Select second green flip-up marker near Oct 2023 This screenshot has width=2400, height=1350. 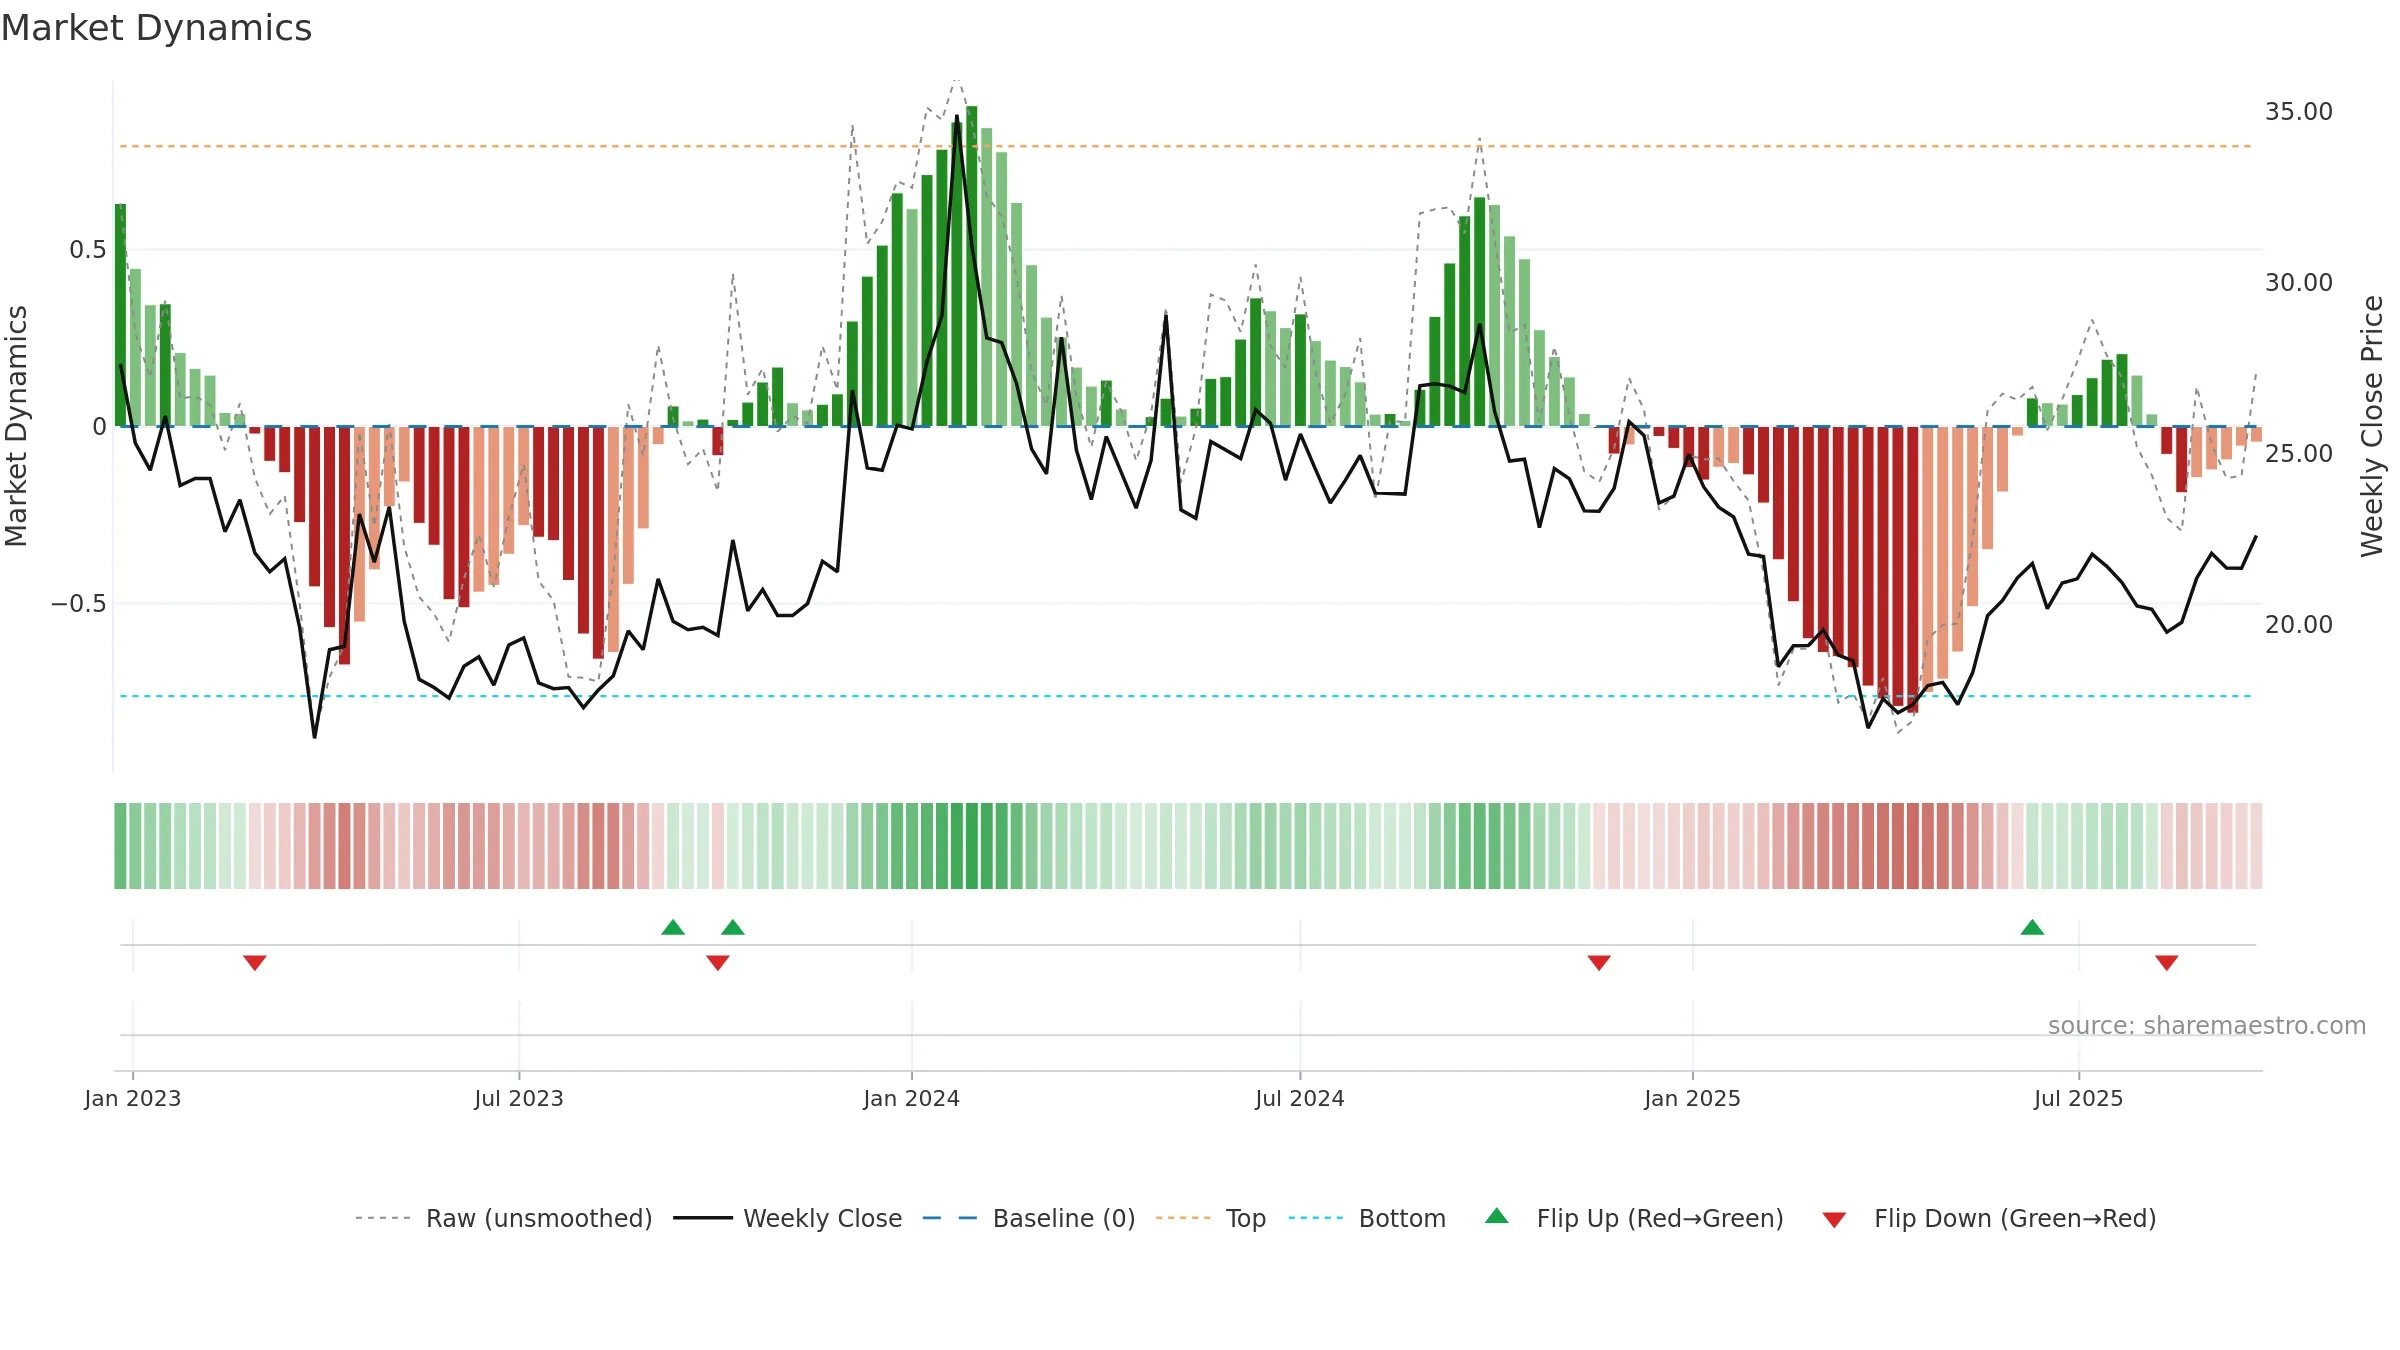[x=733, y=927]
